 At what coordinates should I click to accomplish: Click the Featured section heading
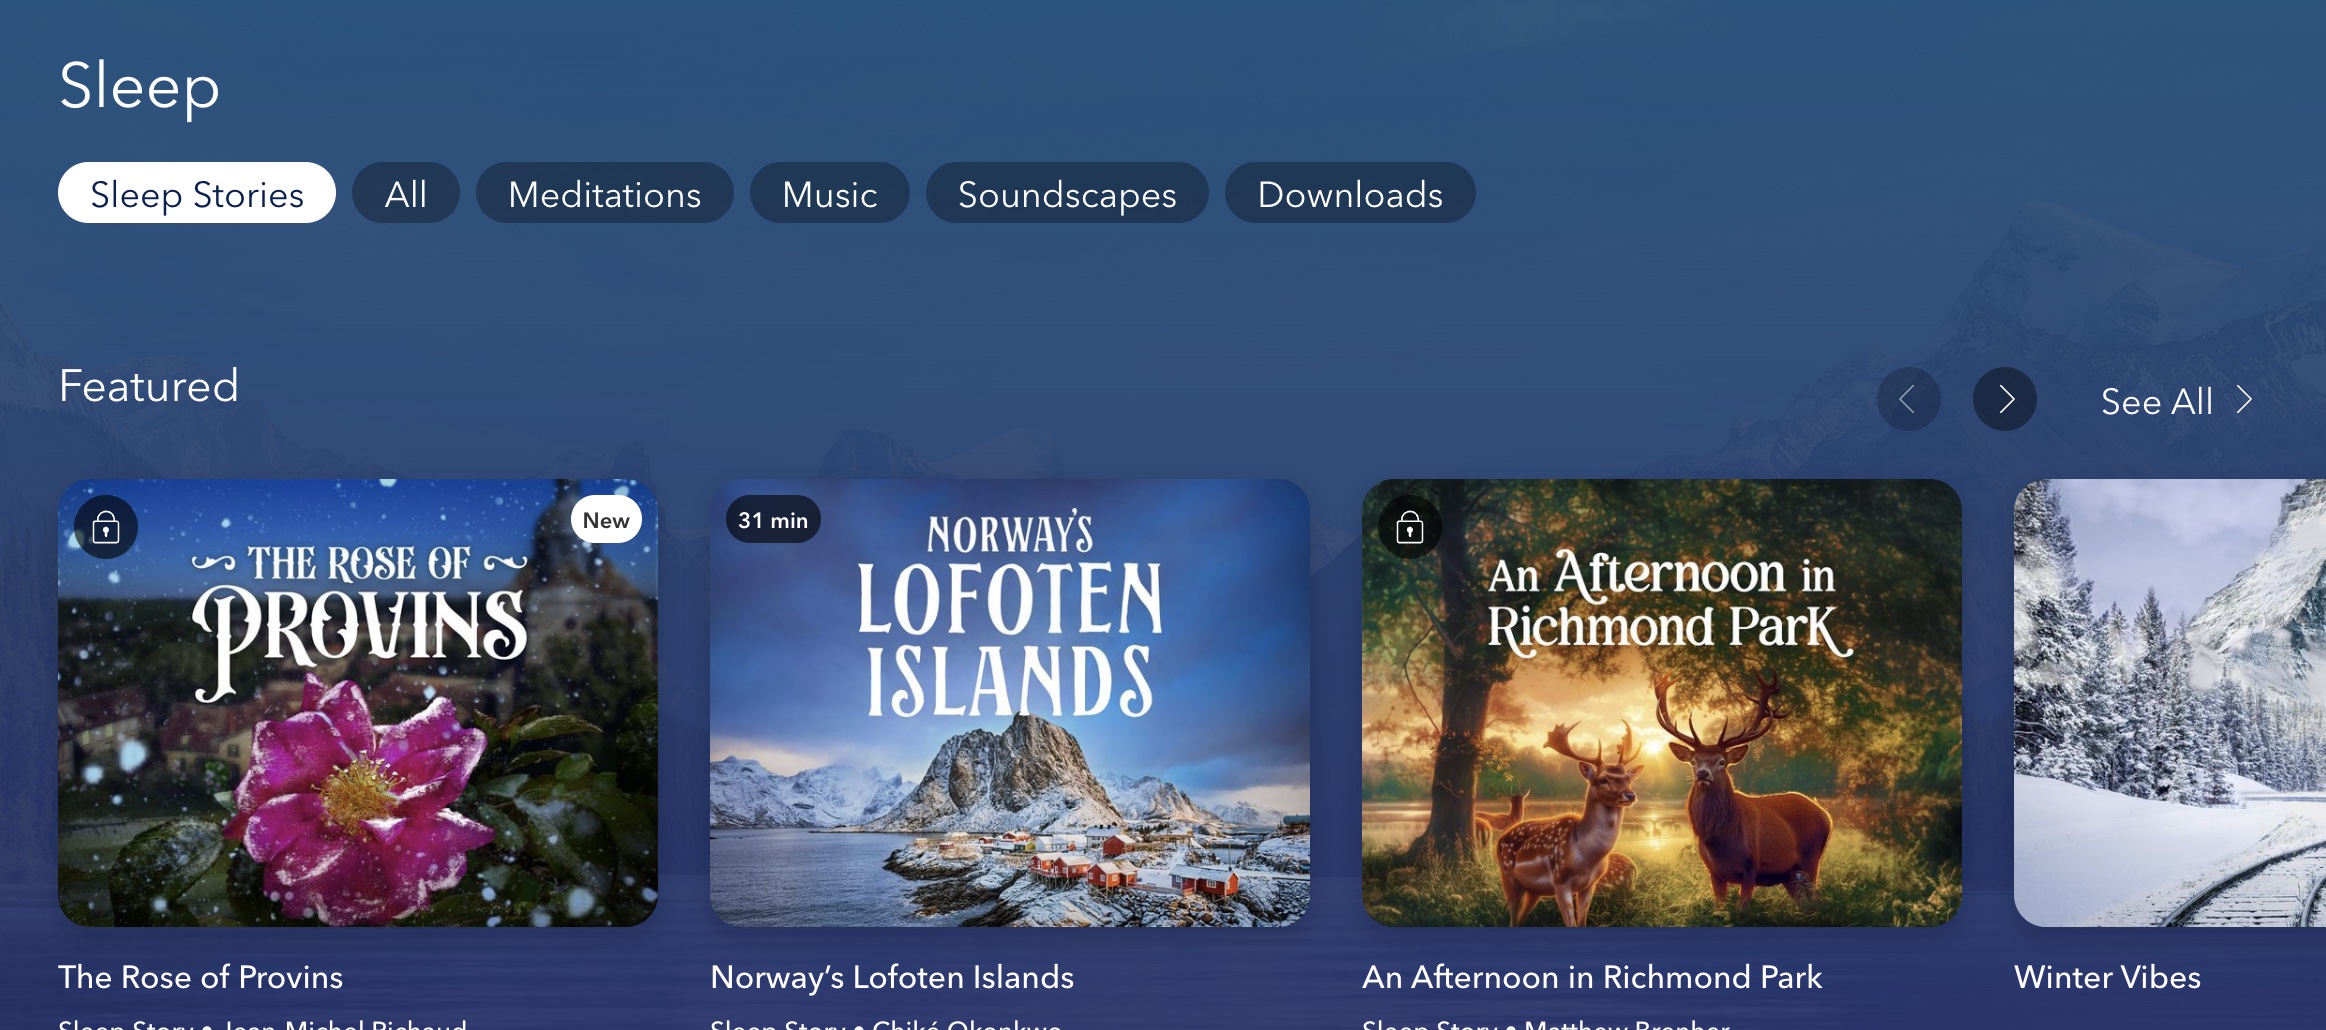click(149, 386)
